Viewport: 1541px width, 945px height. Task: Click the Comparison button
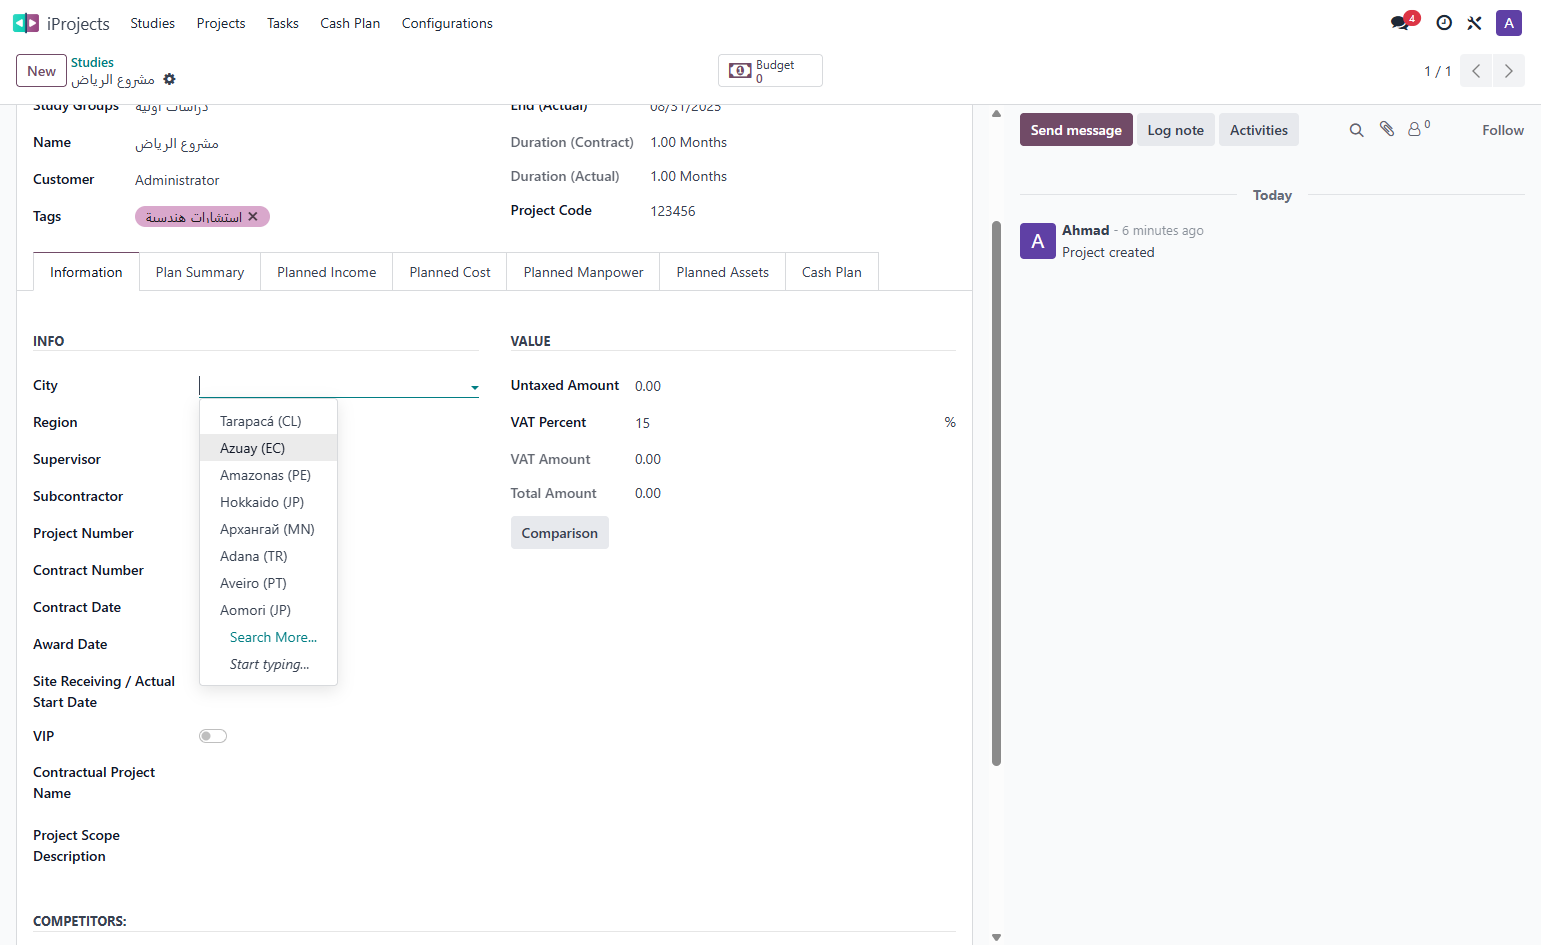560,533
